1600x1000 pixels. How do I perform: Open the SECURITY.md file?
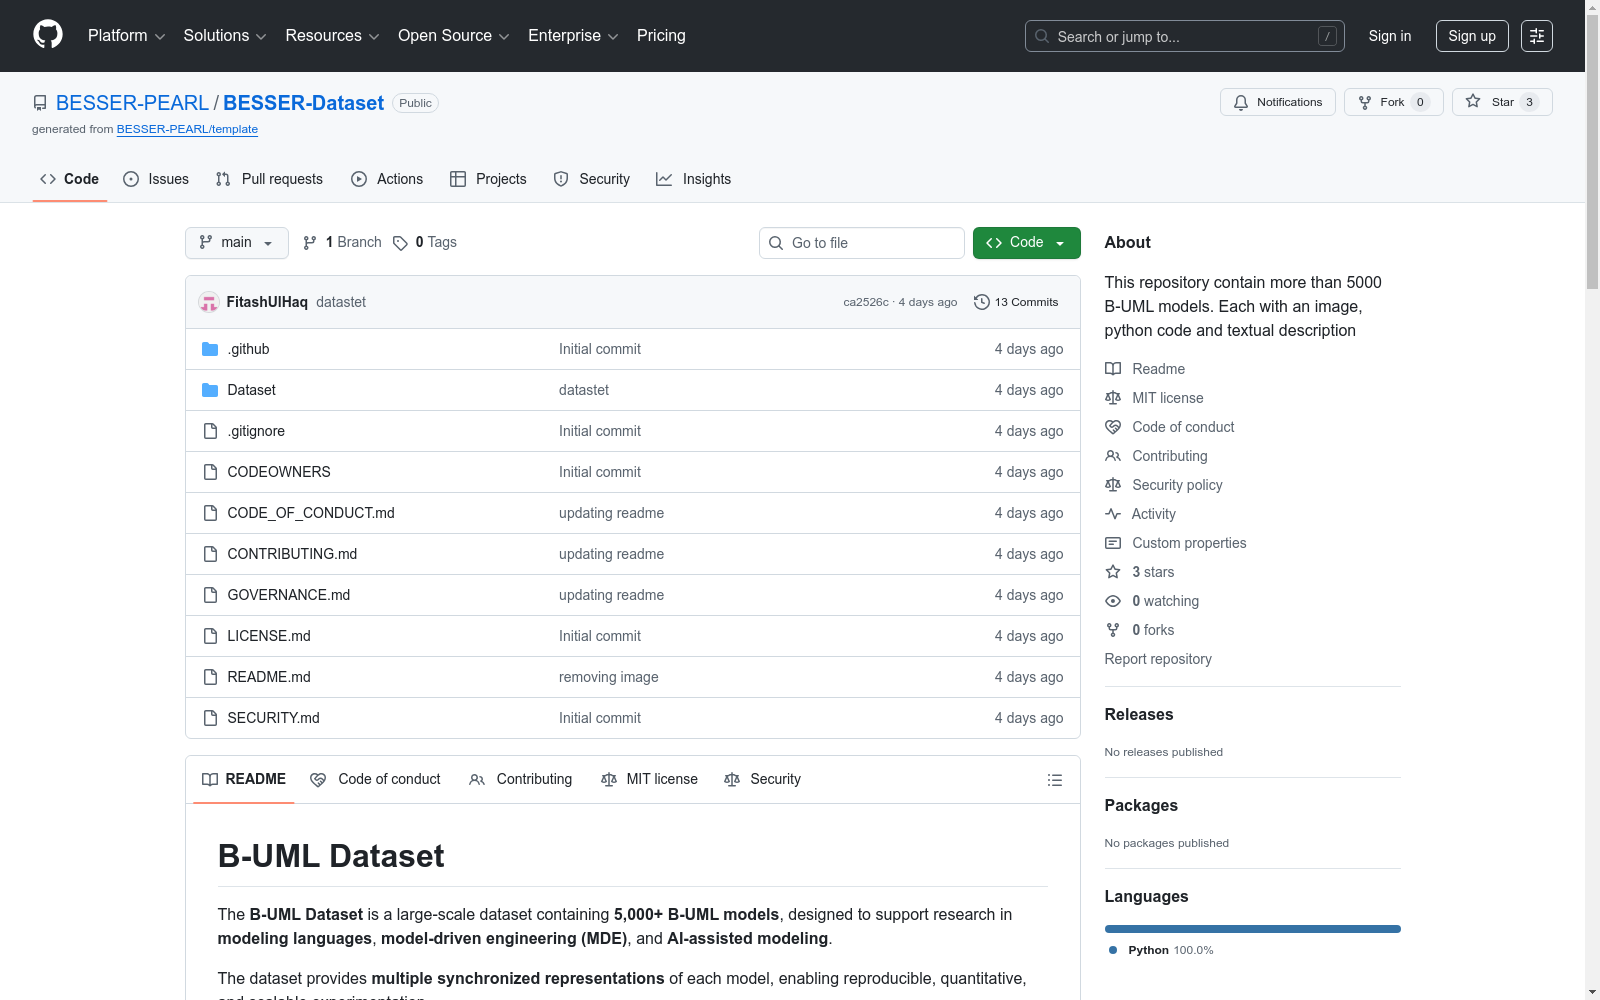click(273, 718)
